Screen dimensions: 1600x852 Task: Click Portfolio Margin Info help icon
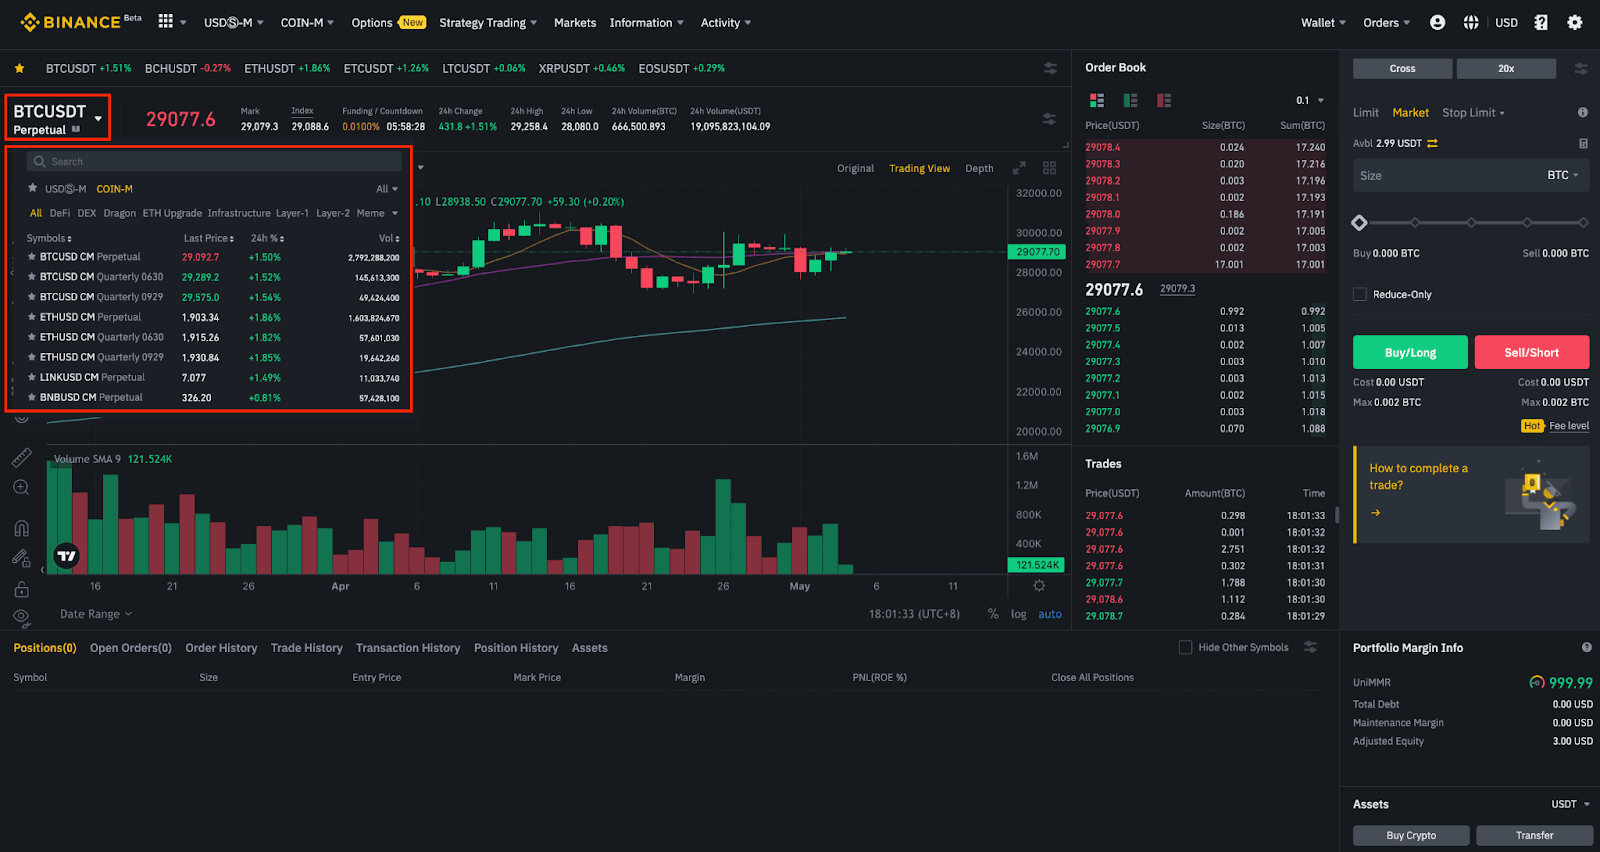click(1586, 648)
